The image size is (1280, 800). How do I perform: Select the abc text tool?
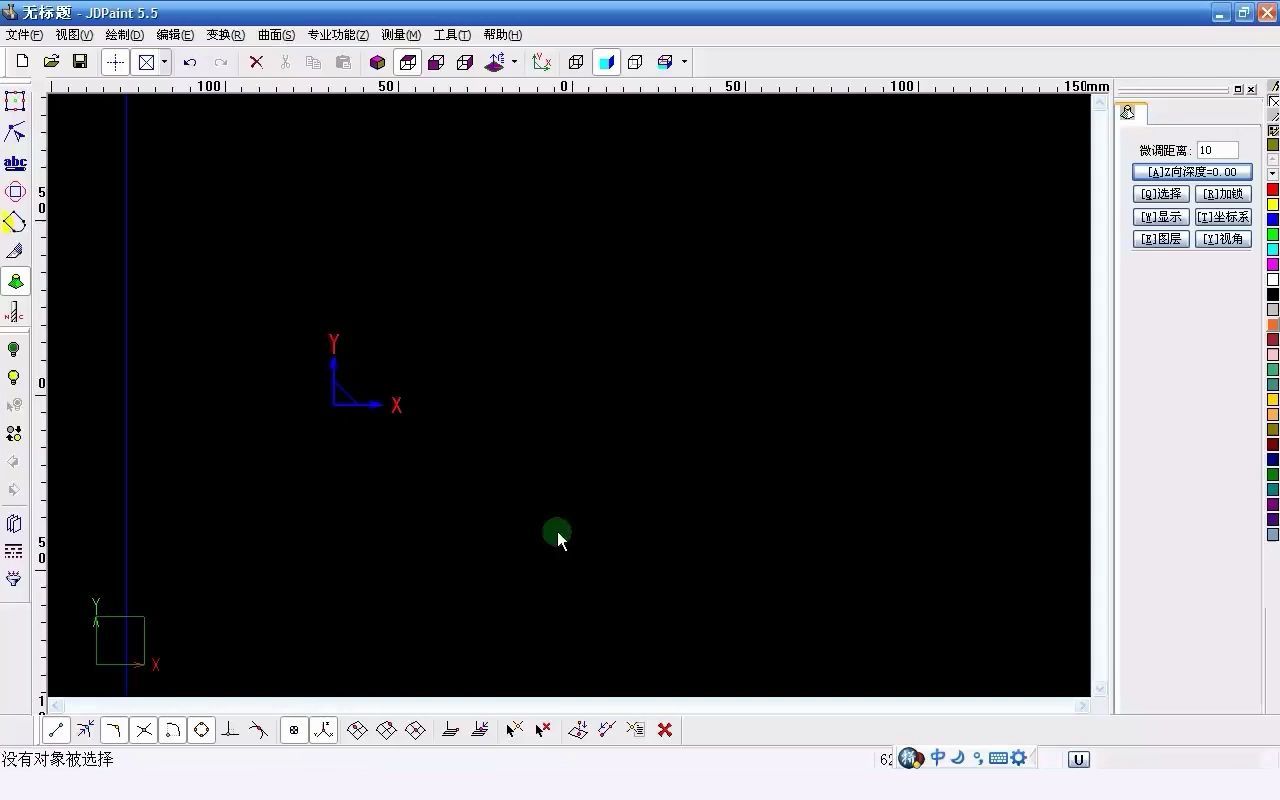pos(15,162)
